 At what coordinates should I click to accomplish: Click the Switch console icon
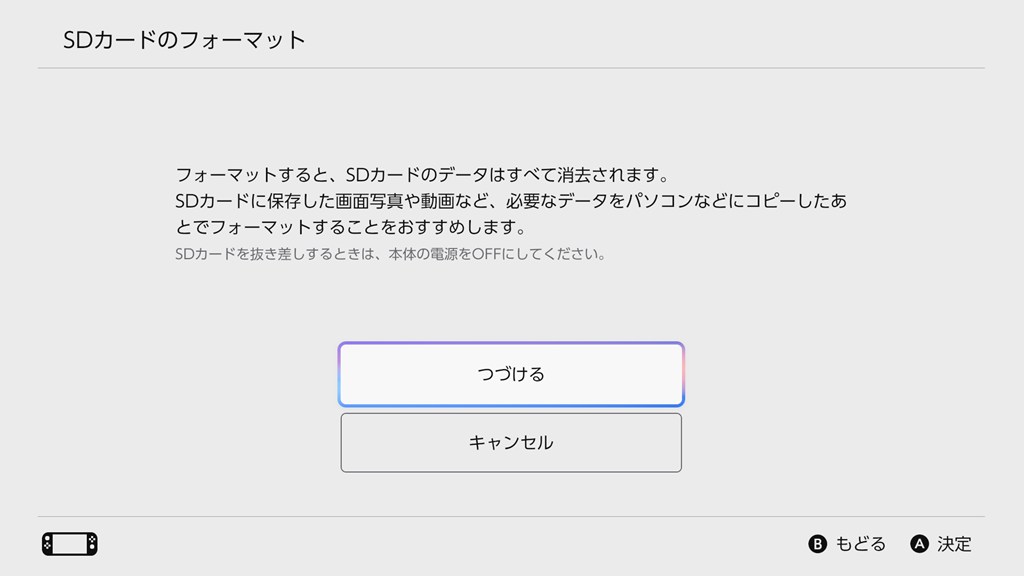69,544
